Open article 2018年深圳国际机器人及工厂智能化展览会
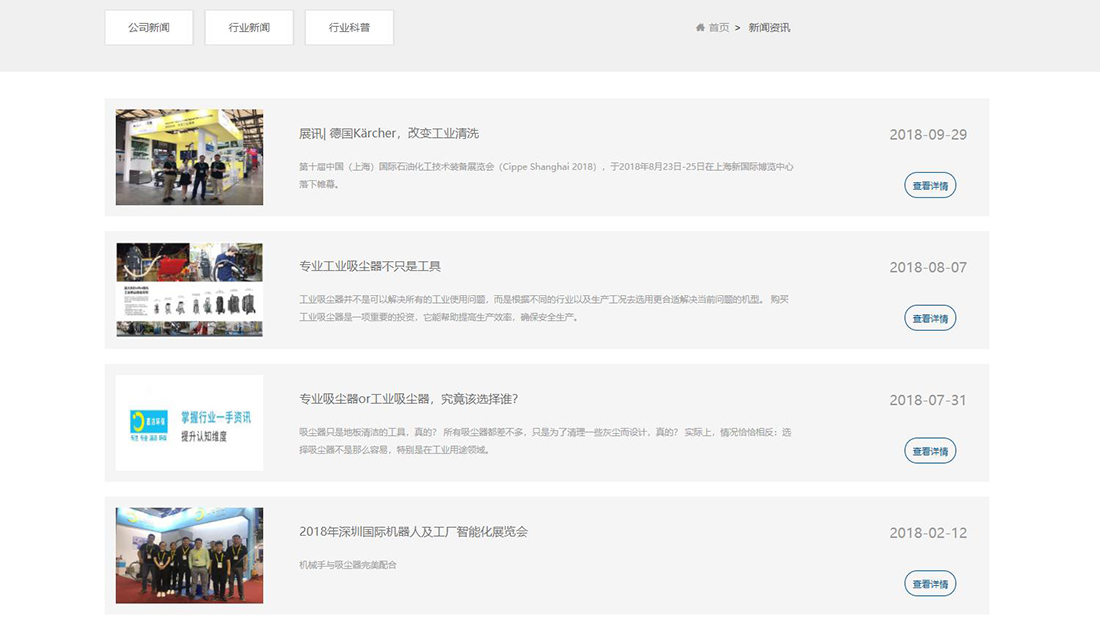 click(x=413, y=531)
